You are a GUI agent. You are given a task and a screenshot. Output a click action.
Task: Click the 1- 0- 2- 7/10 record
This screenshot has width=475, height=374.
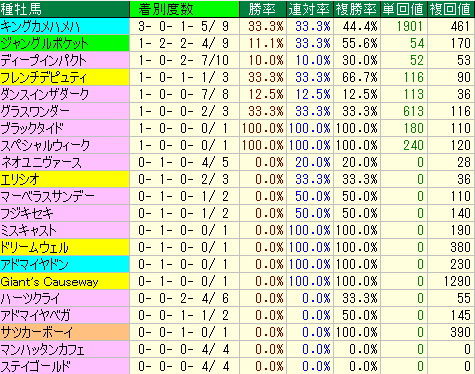[184, 60]
